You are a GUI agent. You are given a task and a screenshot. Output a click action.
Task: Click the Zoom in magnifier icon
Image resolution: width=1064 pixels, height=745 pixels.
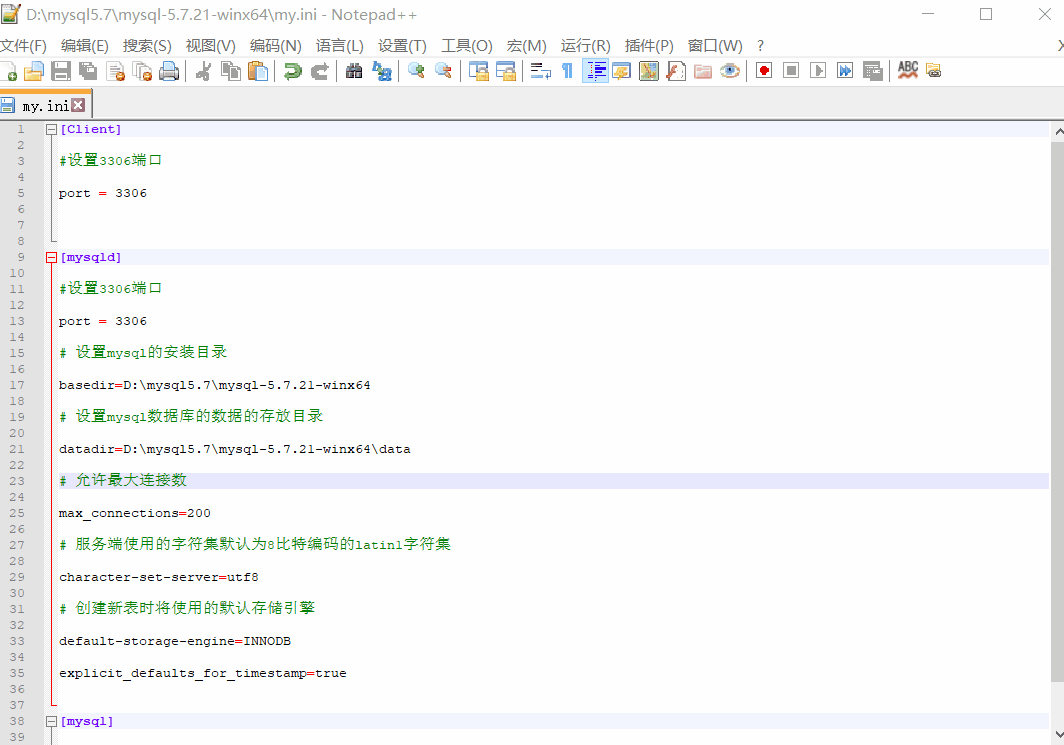[x=416, y=71]
